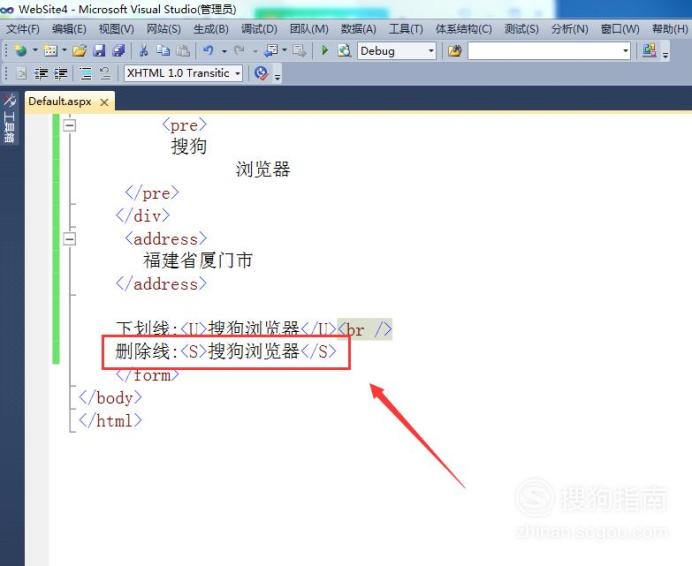Close the Default.aspx tab
The height and width of the screenshot is (566, 692).
coord(104,102)
